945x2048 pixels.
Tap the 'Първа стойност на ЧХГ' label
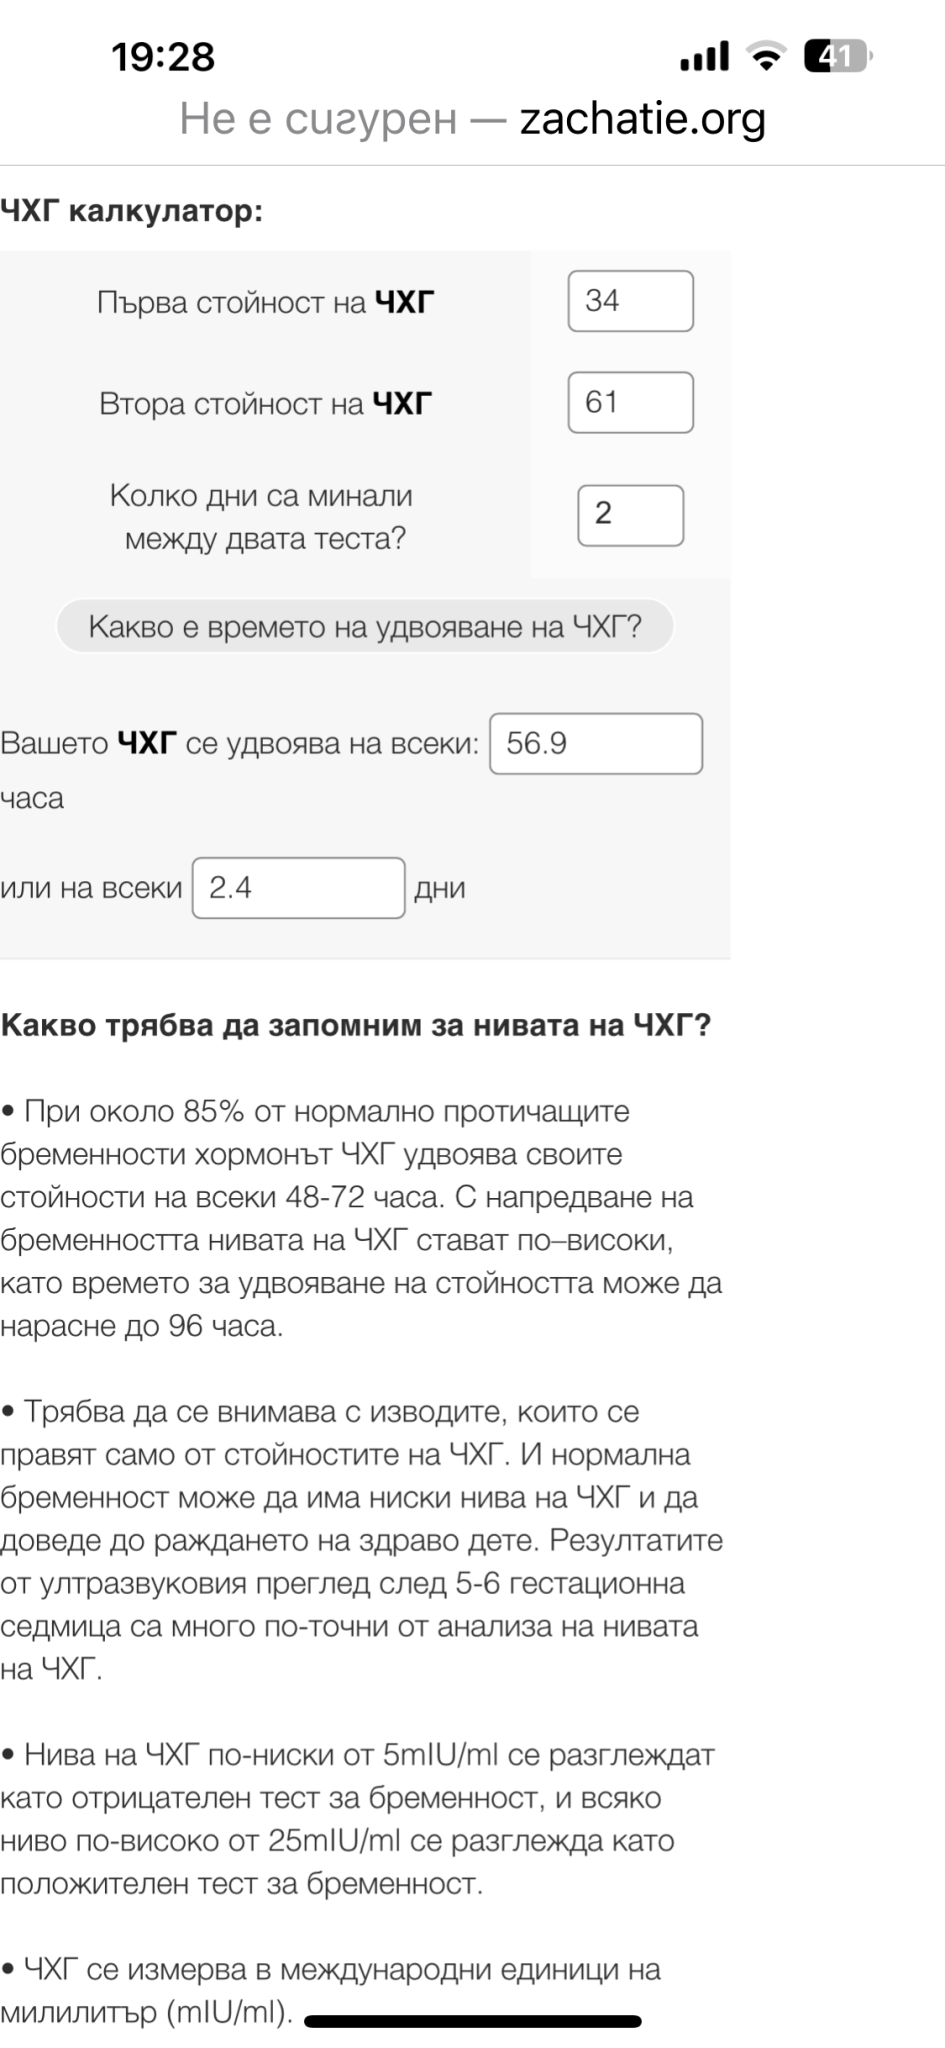pos(265,302)
